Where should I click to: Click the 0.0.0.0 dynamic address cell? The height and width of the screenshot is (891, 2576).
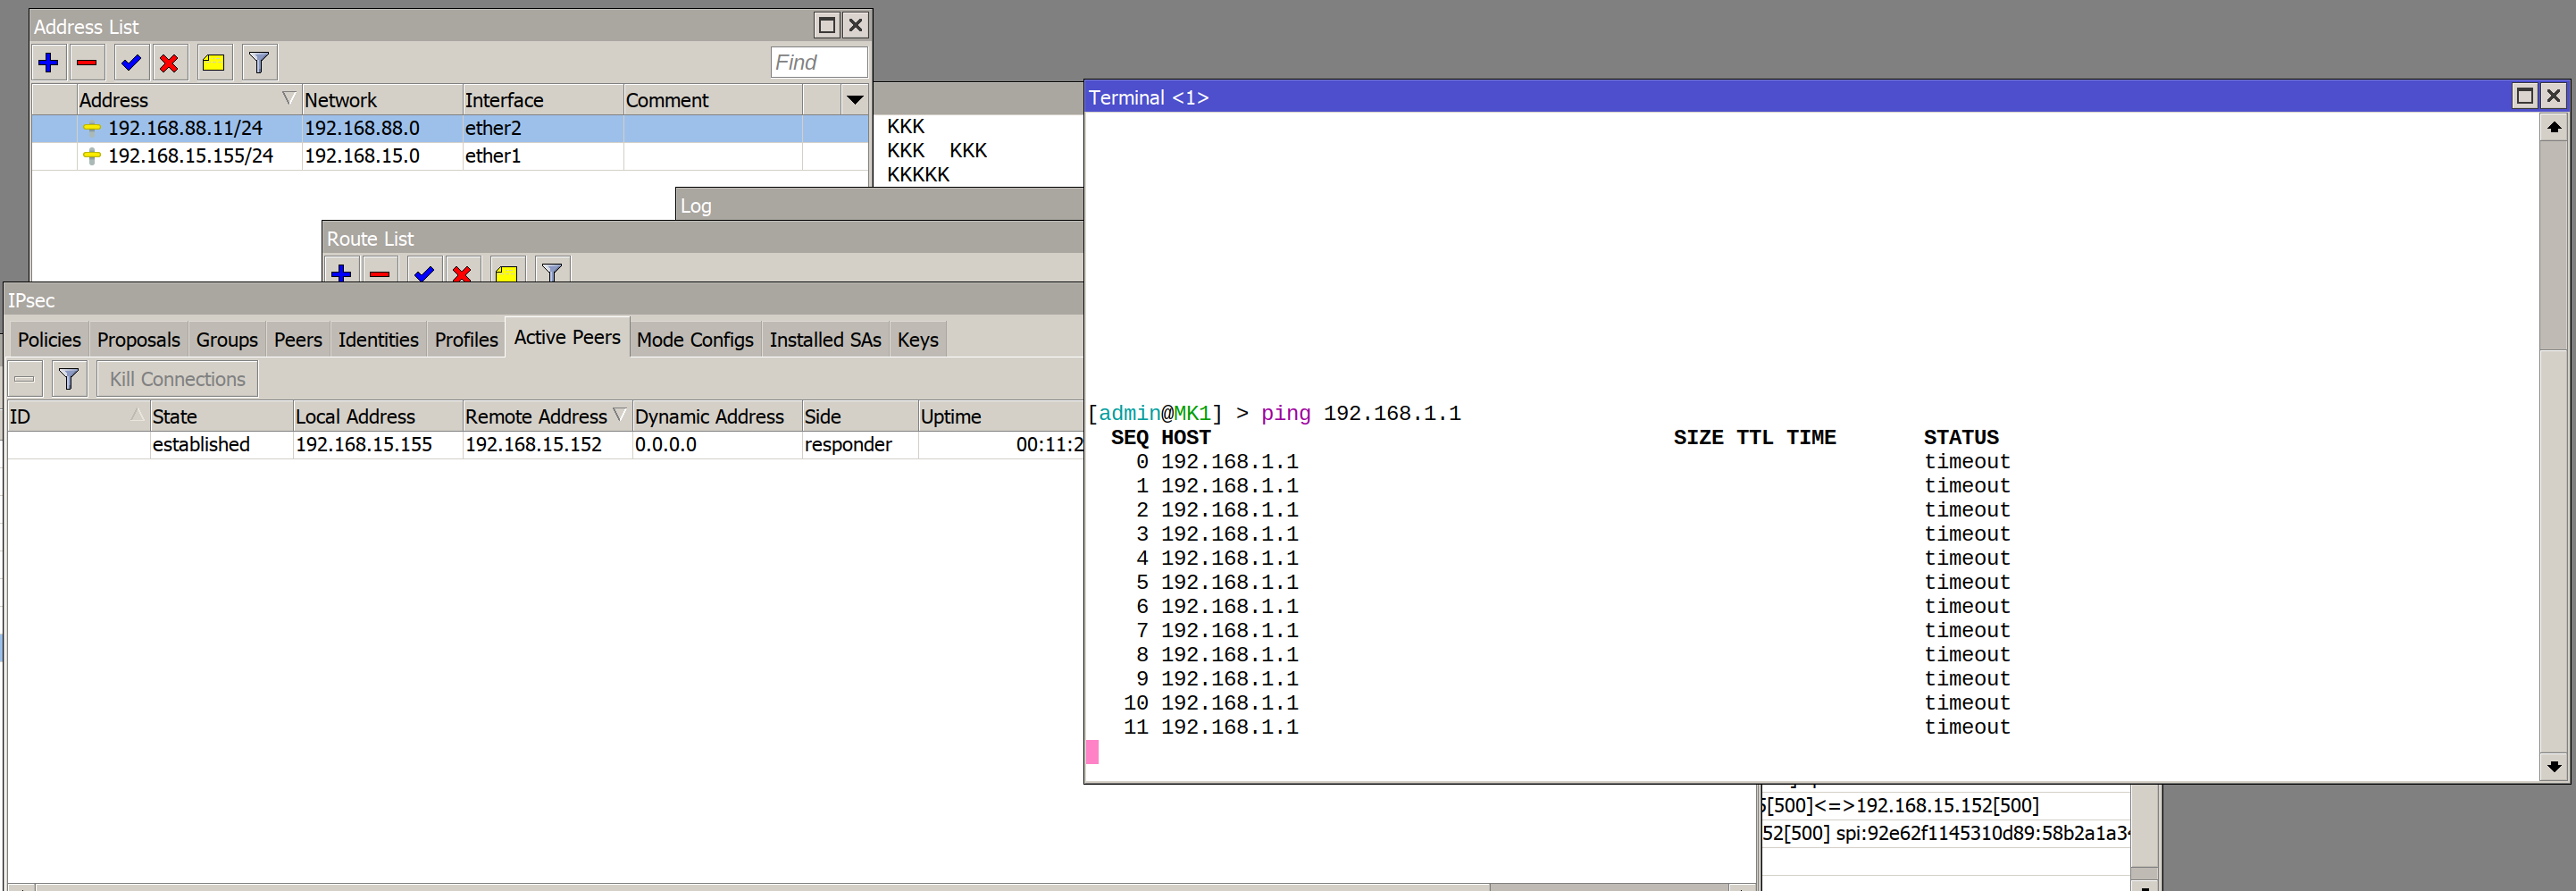(x=717, y=445)
